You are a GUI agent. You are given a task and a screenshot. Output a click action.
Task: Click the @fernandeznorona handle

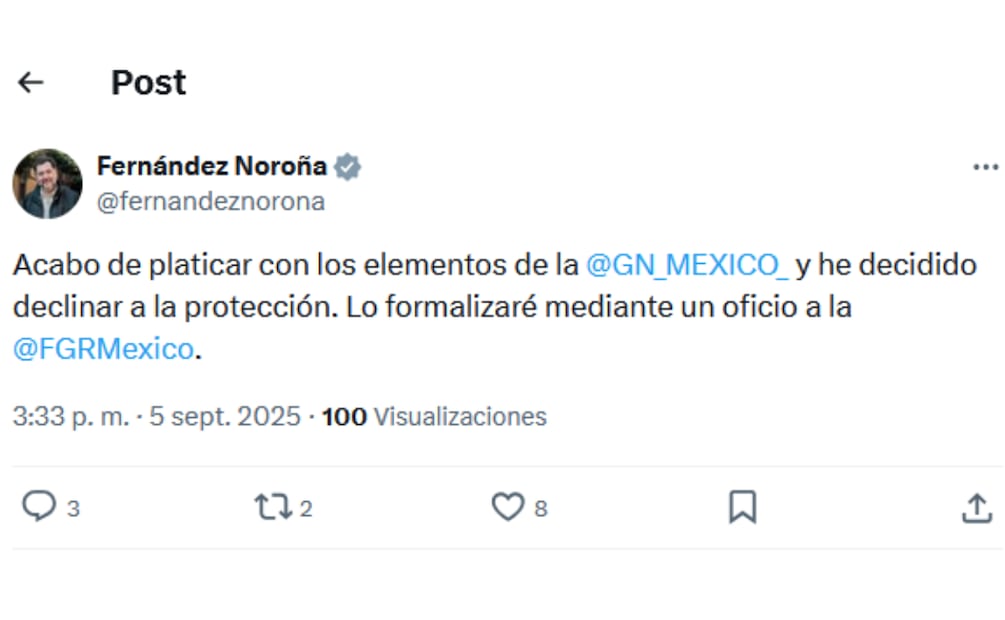pos(210,201)
